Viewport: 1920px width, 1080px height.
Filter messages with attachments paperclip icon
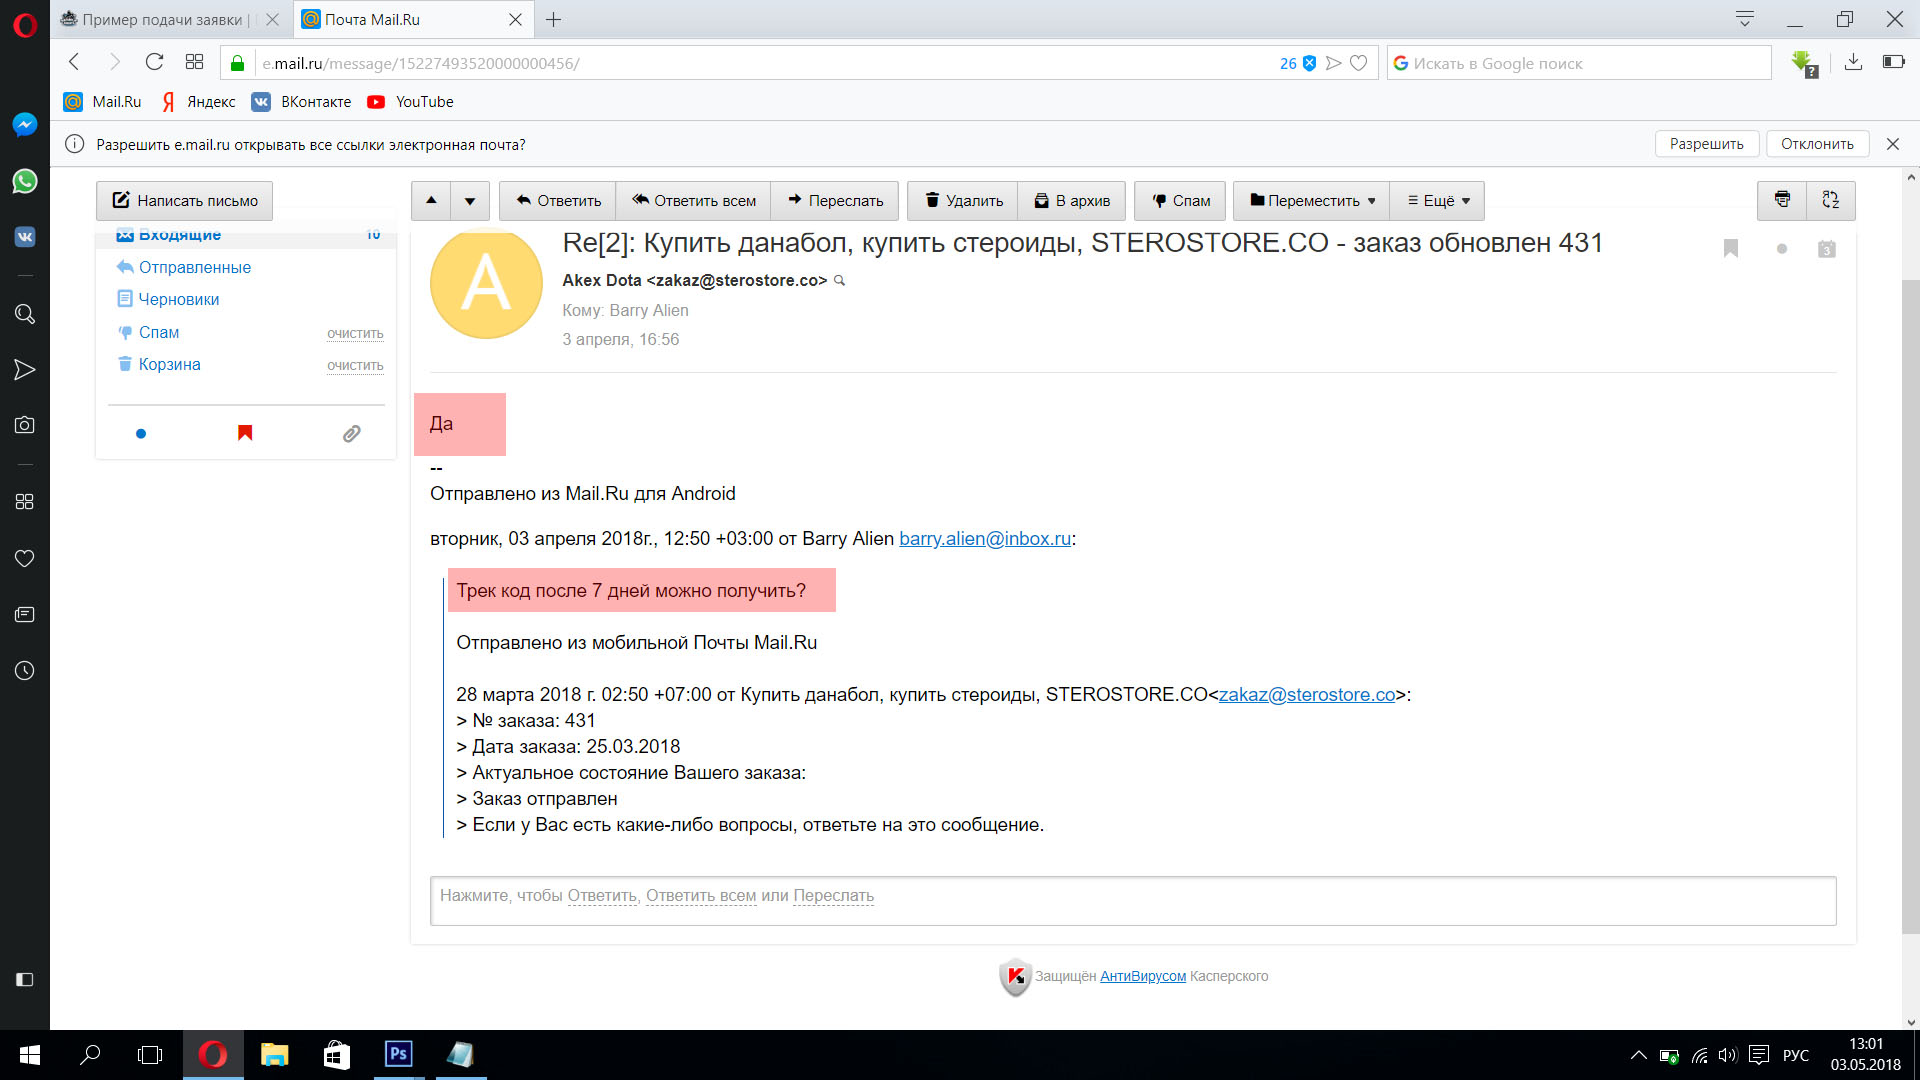point(351,433)
